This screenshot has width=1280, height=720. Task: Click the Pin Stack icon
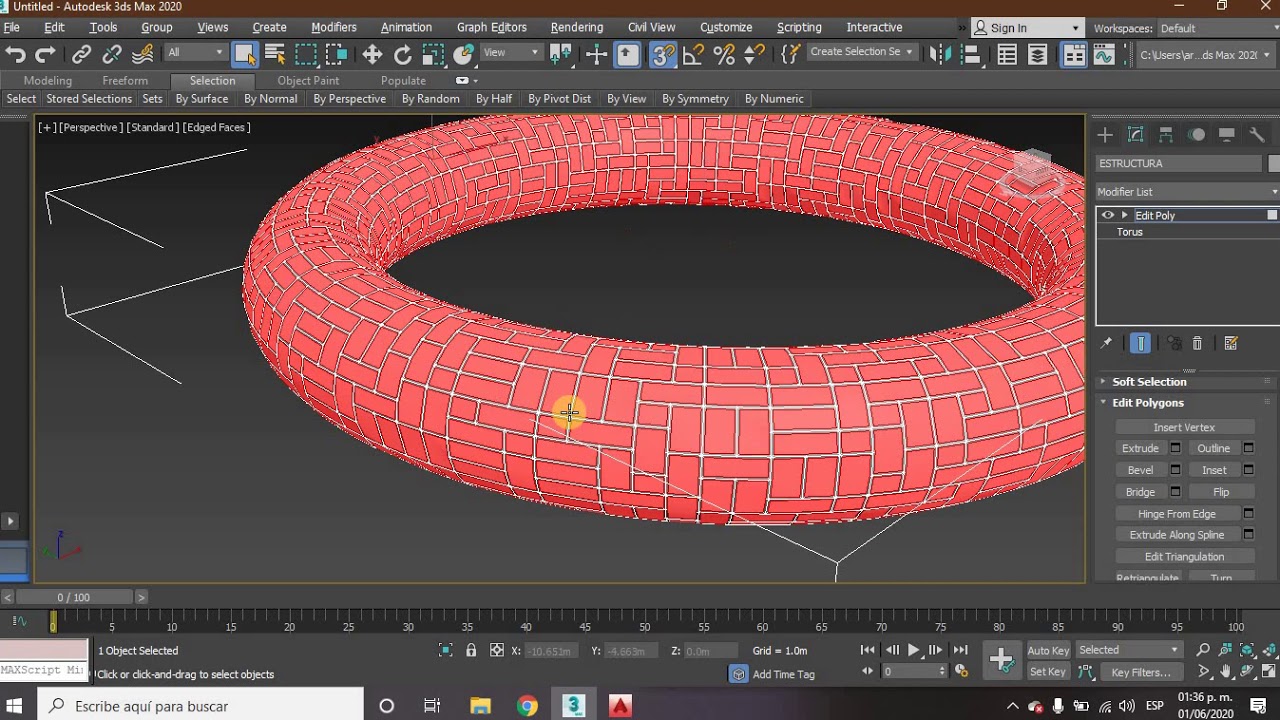1106,343
